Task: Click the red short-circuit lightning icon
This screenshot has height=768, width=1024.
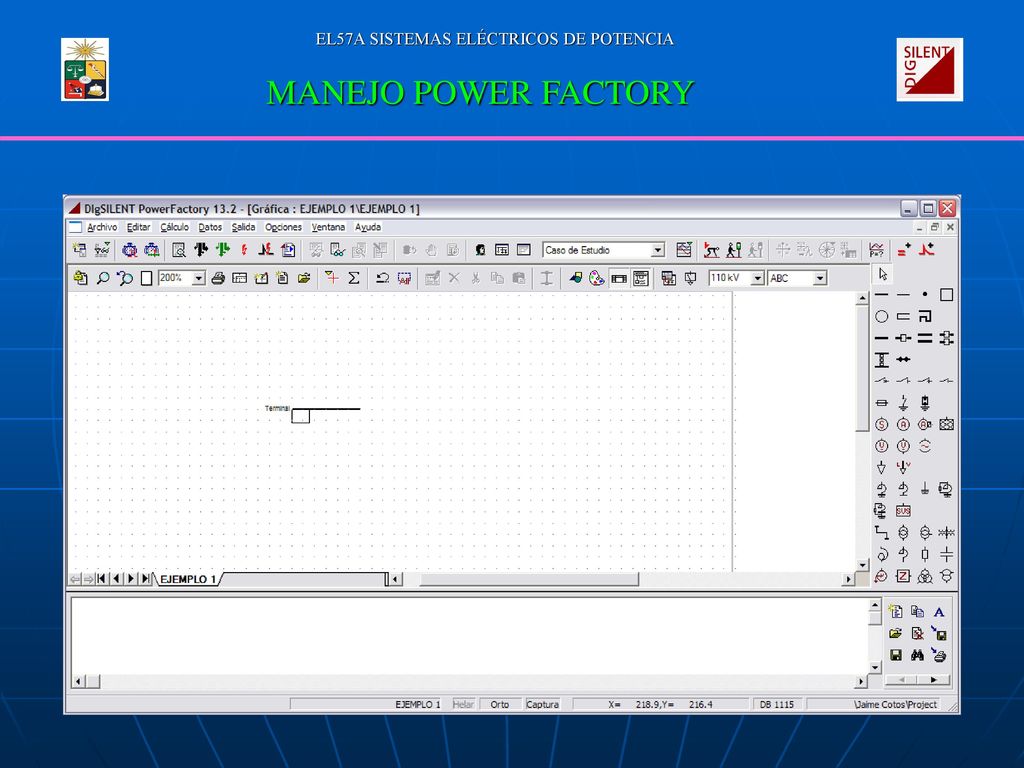Action: [244, 249]
